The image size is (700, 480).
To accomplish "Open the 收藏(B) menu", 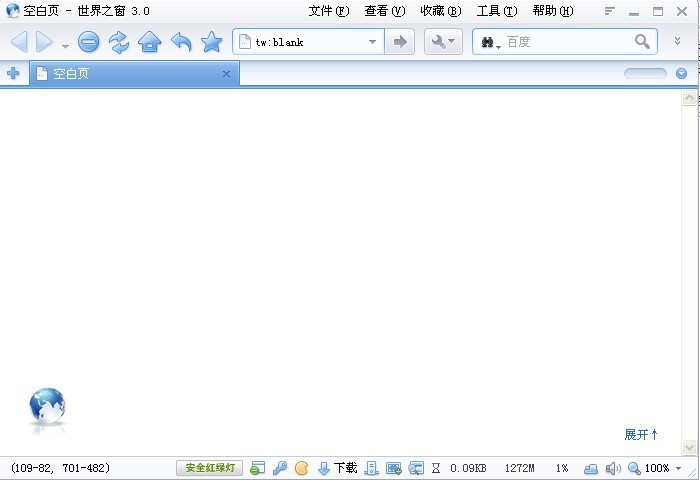I will tap(441, 11).
